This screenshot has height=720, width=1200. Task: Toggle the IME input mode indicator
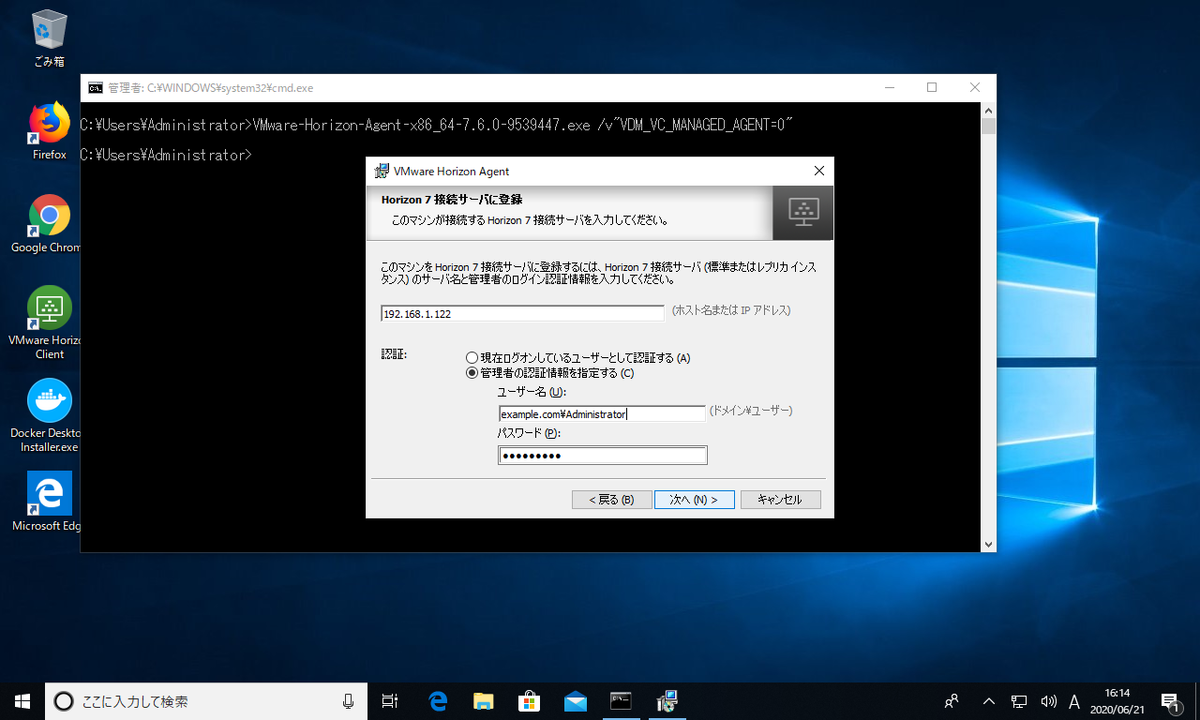[x=1074, y=702]
